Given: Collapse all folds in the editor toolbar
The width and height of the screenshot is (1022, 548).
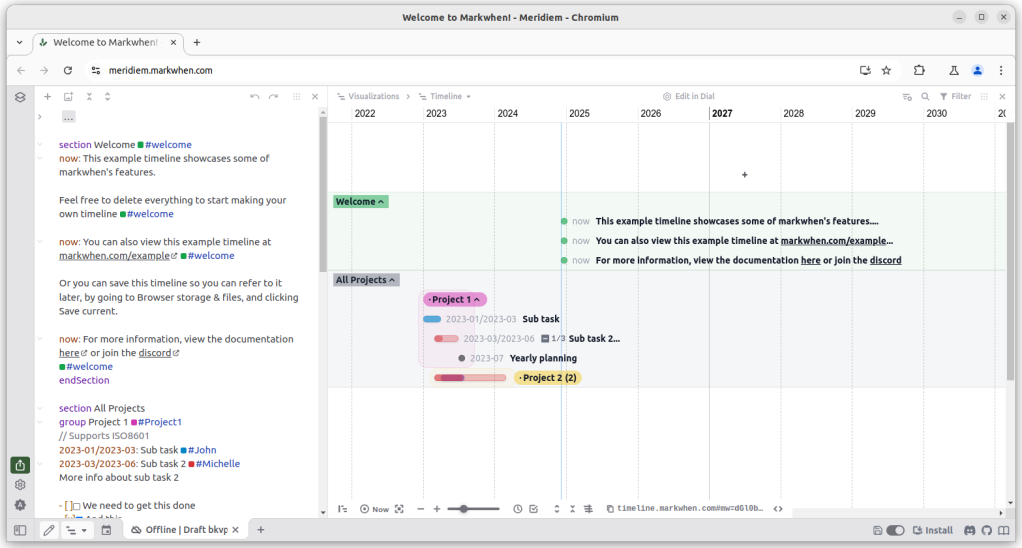Looking at the screenshot, I should coord(89,96).
